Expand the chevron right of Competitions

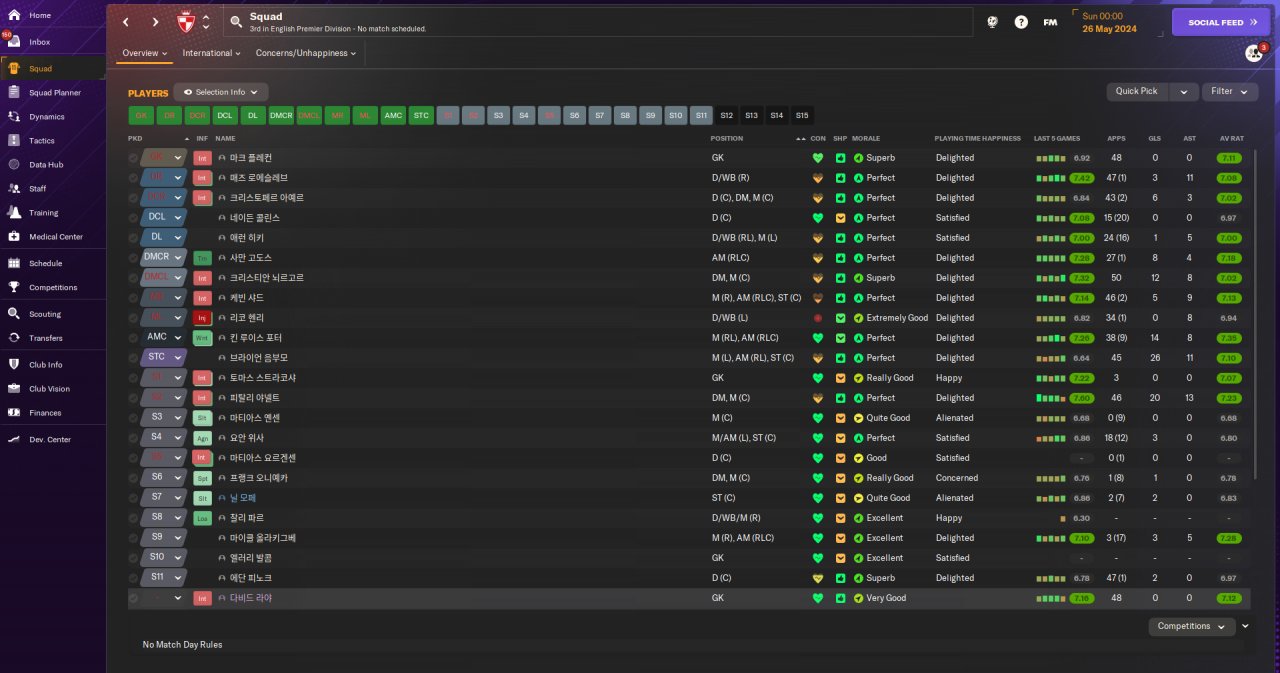(1245, 626)
